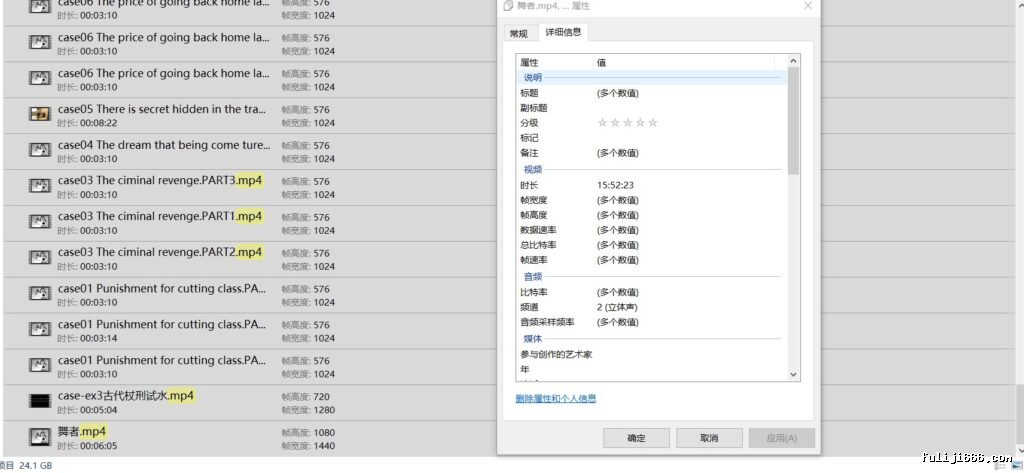Click the 帧高度 row in properties
1024x473 pixels.
click(651, 215)
